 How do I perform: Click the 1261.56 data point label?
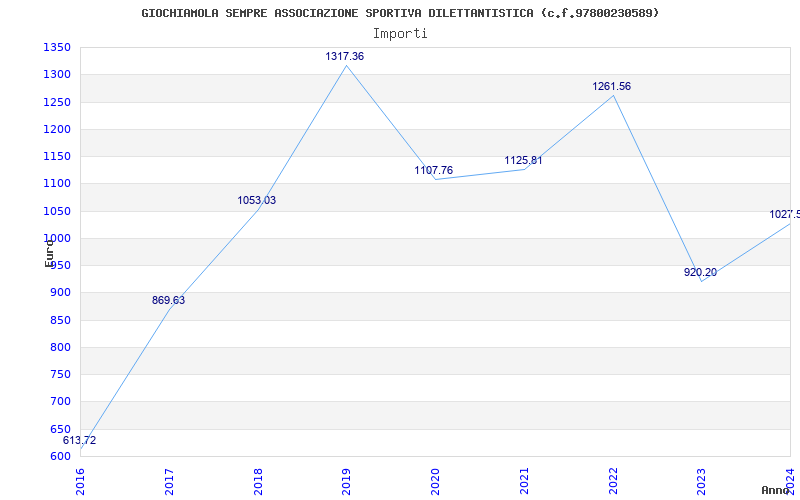[x=612, y=87]
